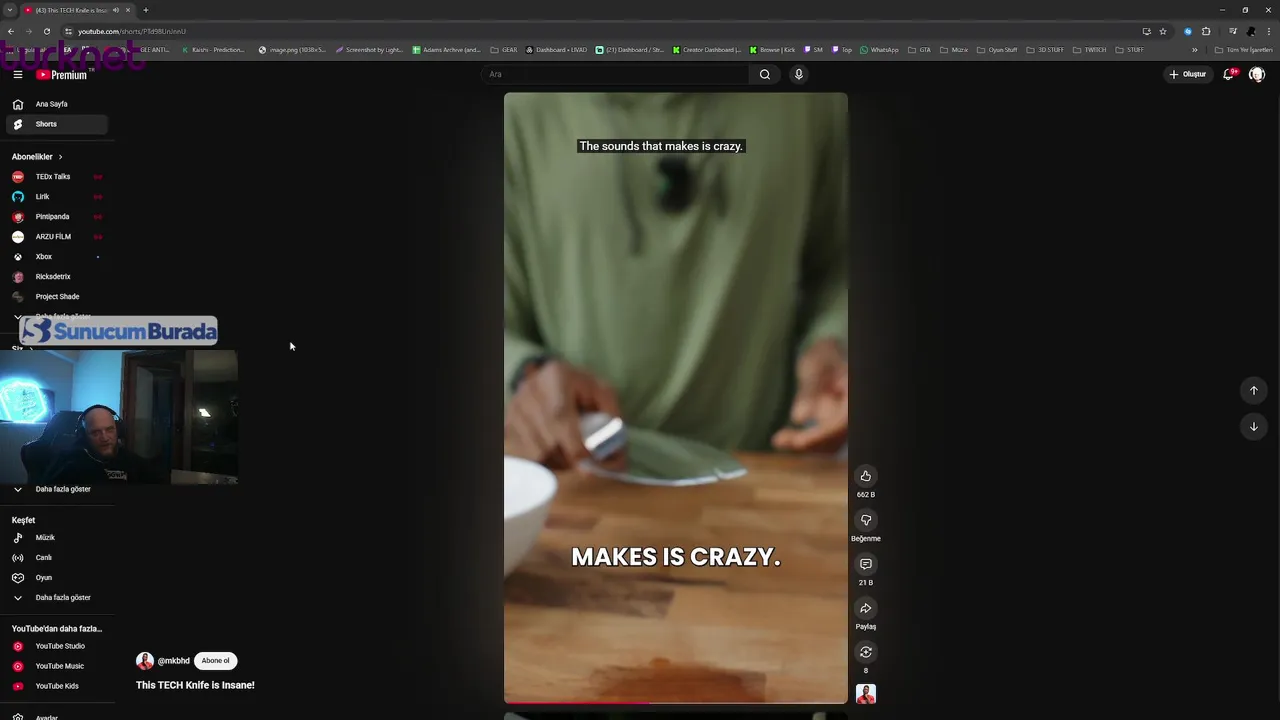Reload the page
The image size is (1280, 720).
click(x=46, y=31)
